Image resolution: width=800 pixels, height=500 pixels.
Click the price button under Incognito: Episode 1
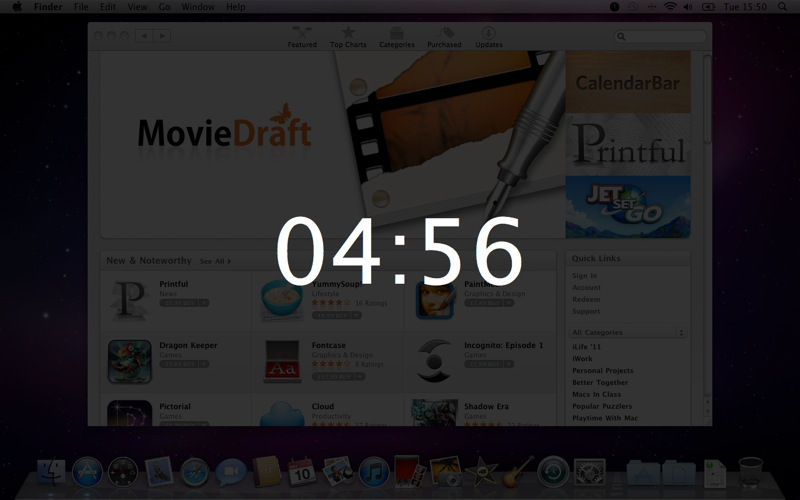[x=489, y=364]
